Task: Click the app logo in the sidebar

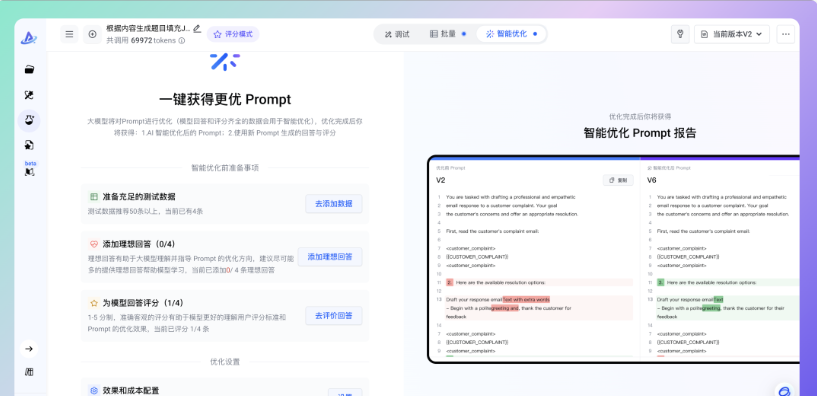Action: [x=29, y=38]
